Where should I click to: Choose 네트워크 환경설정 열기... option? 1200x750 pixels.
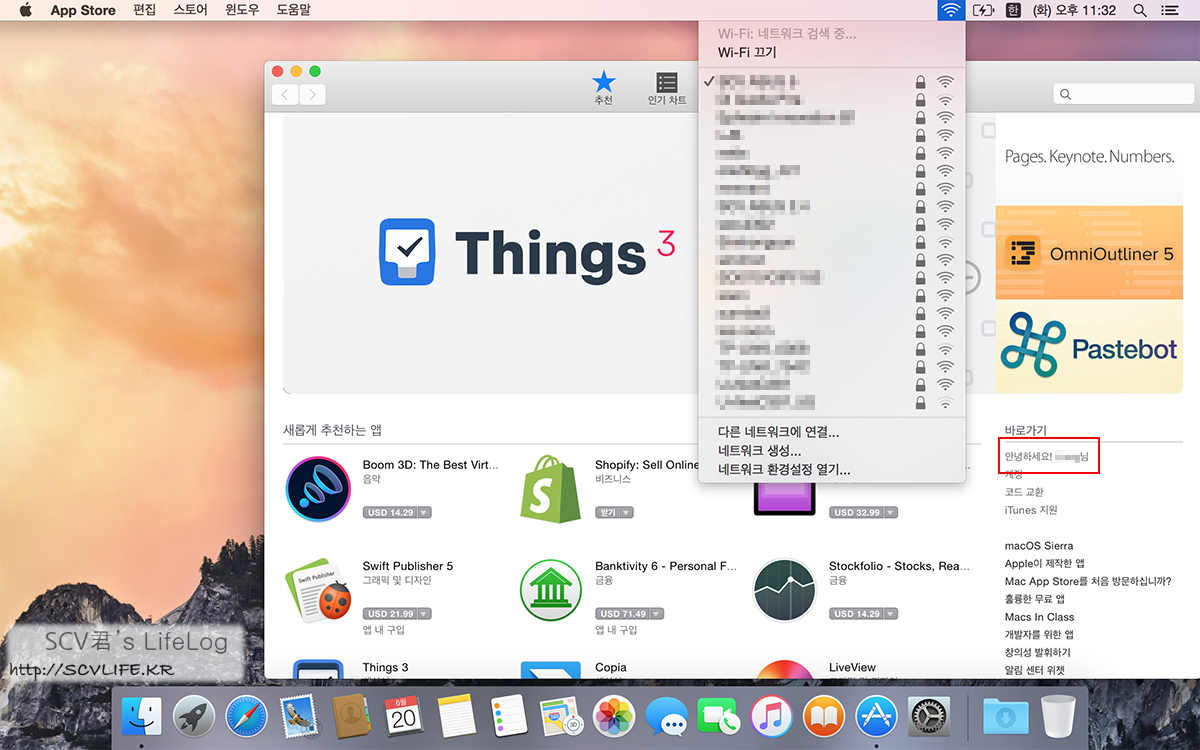pos(832,469)
